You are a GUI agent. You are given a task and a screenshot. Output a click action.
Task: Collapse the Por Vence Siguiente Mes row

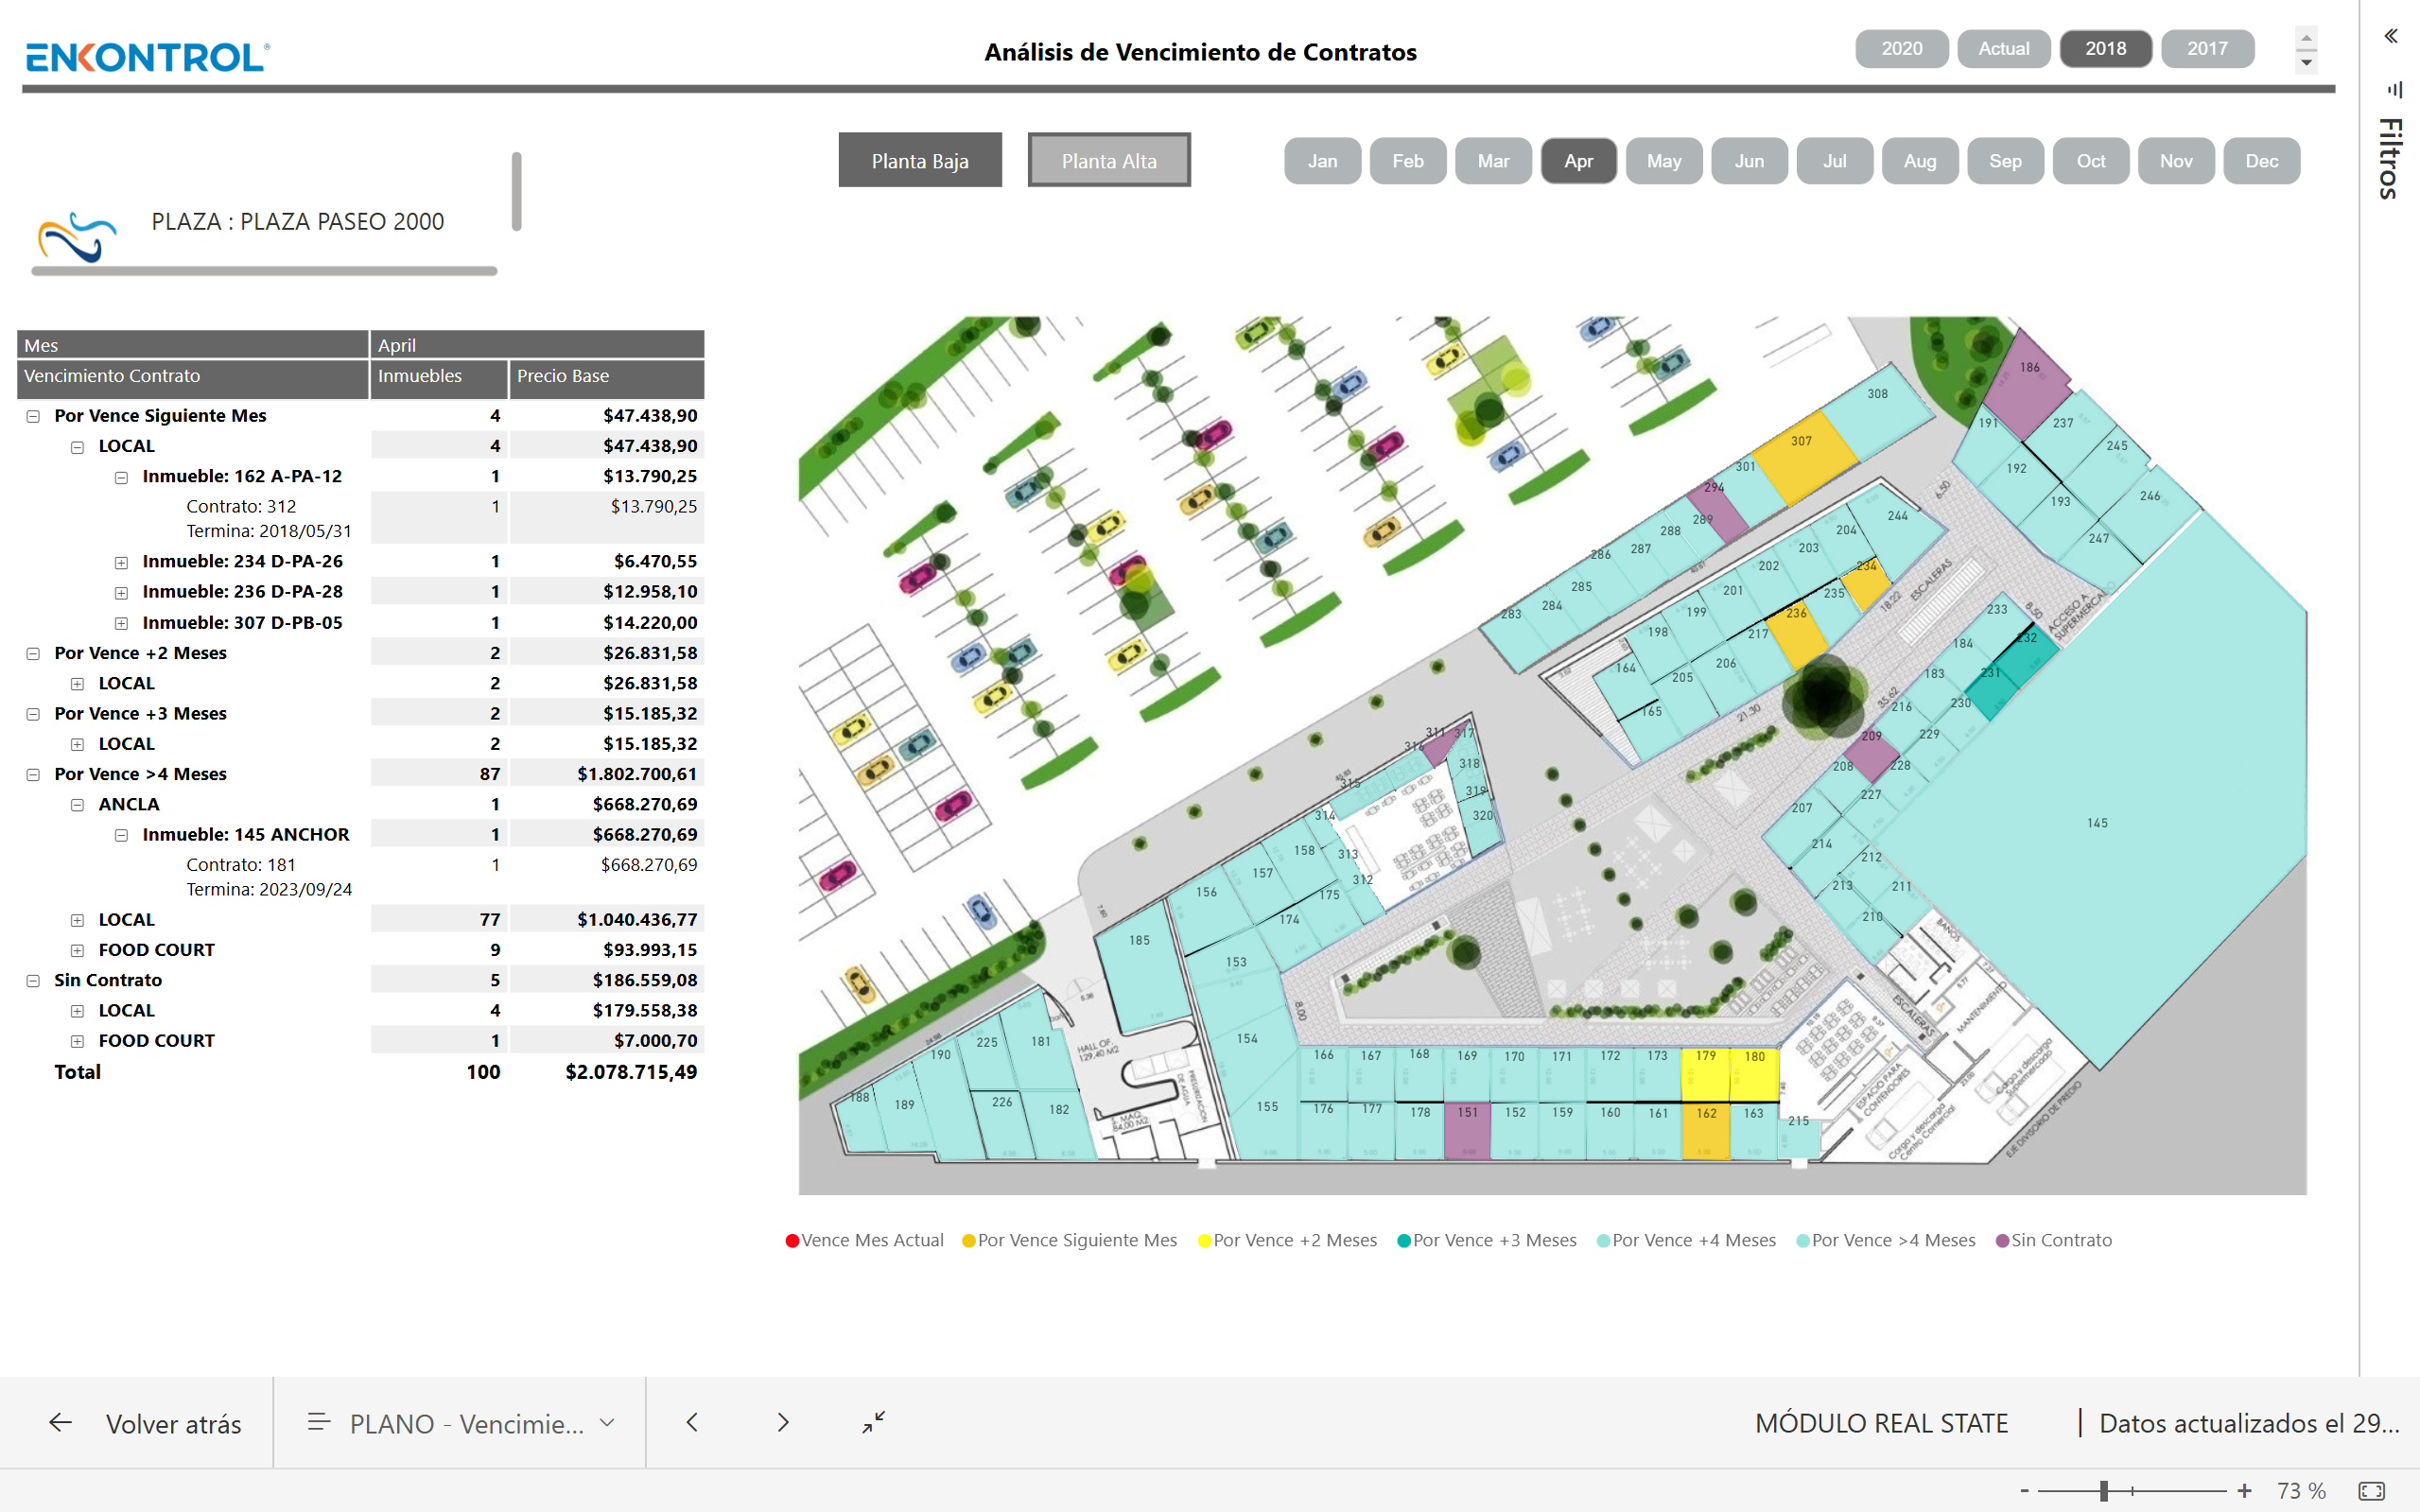pos(33,416)
